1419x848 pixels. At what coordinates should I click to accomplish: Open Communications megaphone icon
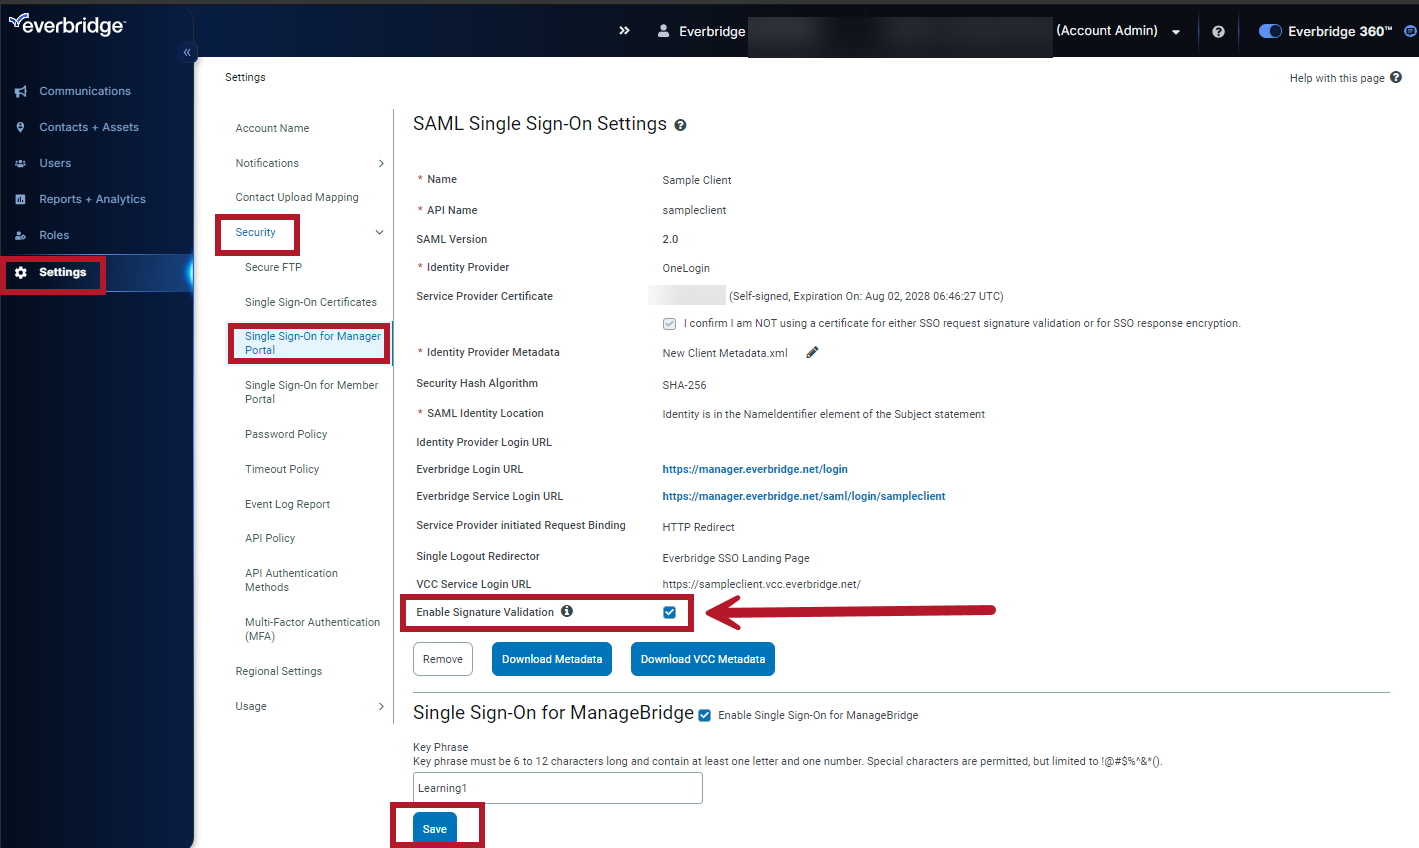[x=20, y=91]
